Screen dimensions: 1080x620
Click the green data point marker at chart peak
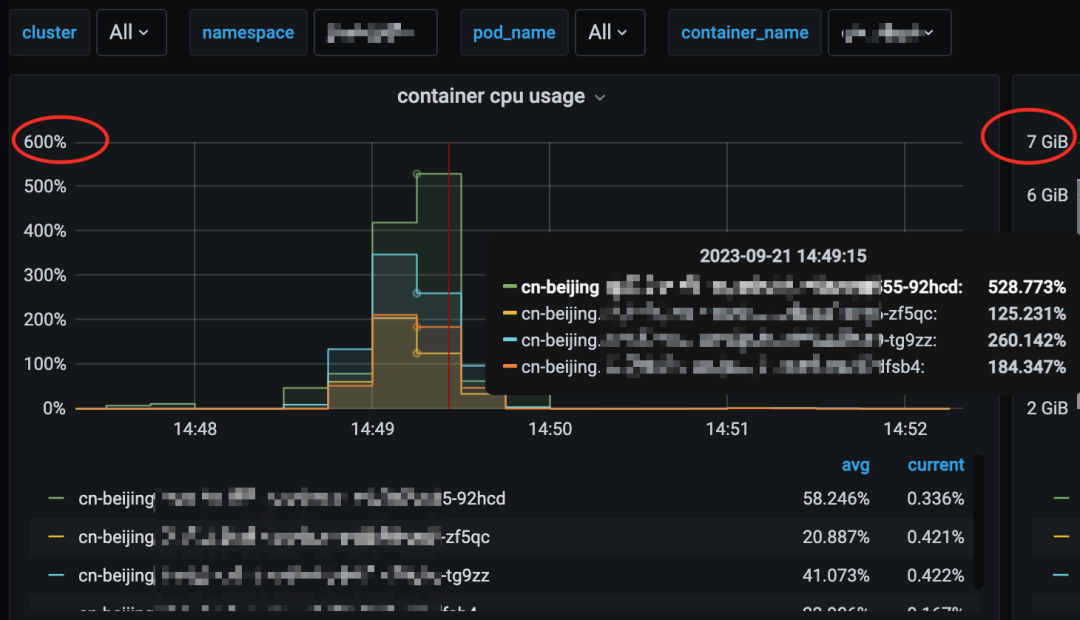click(x=417, y=174)
